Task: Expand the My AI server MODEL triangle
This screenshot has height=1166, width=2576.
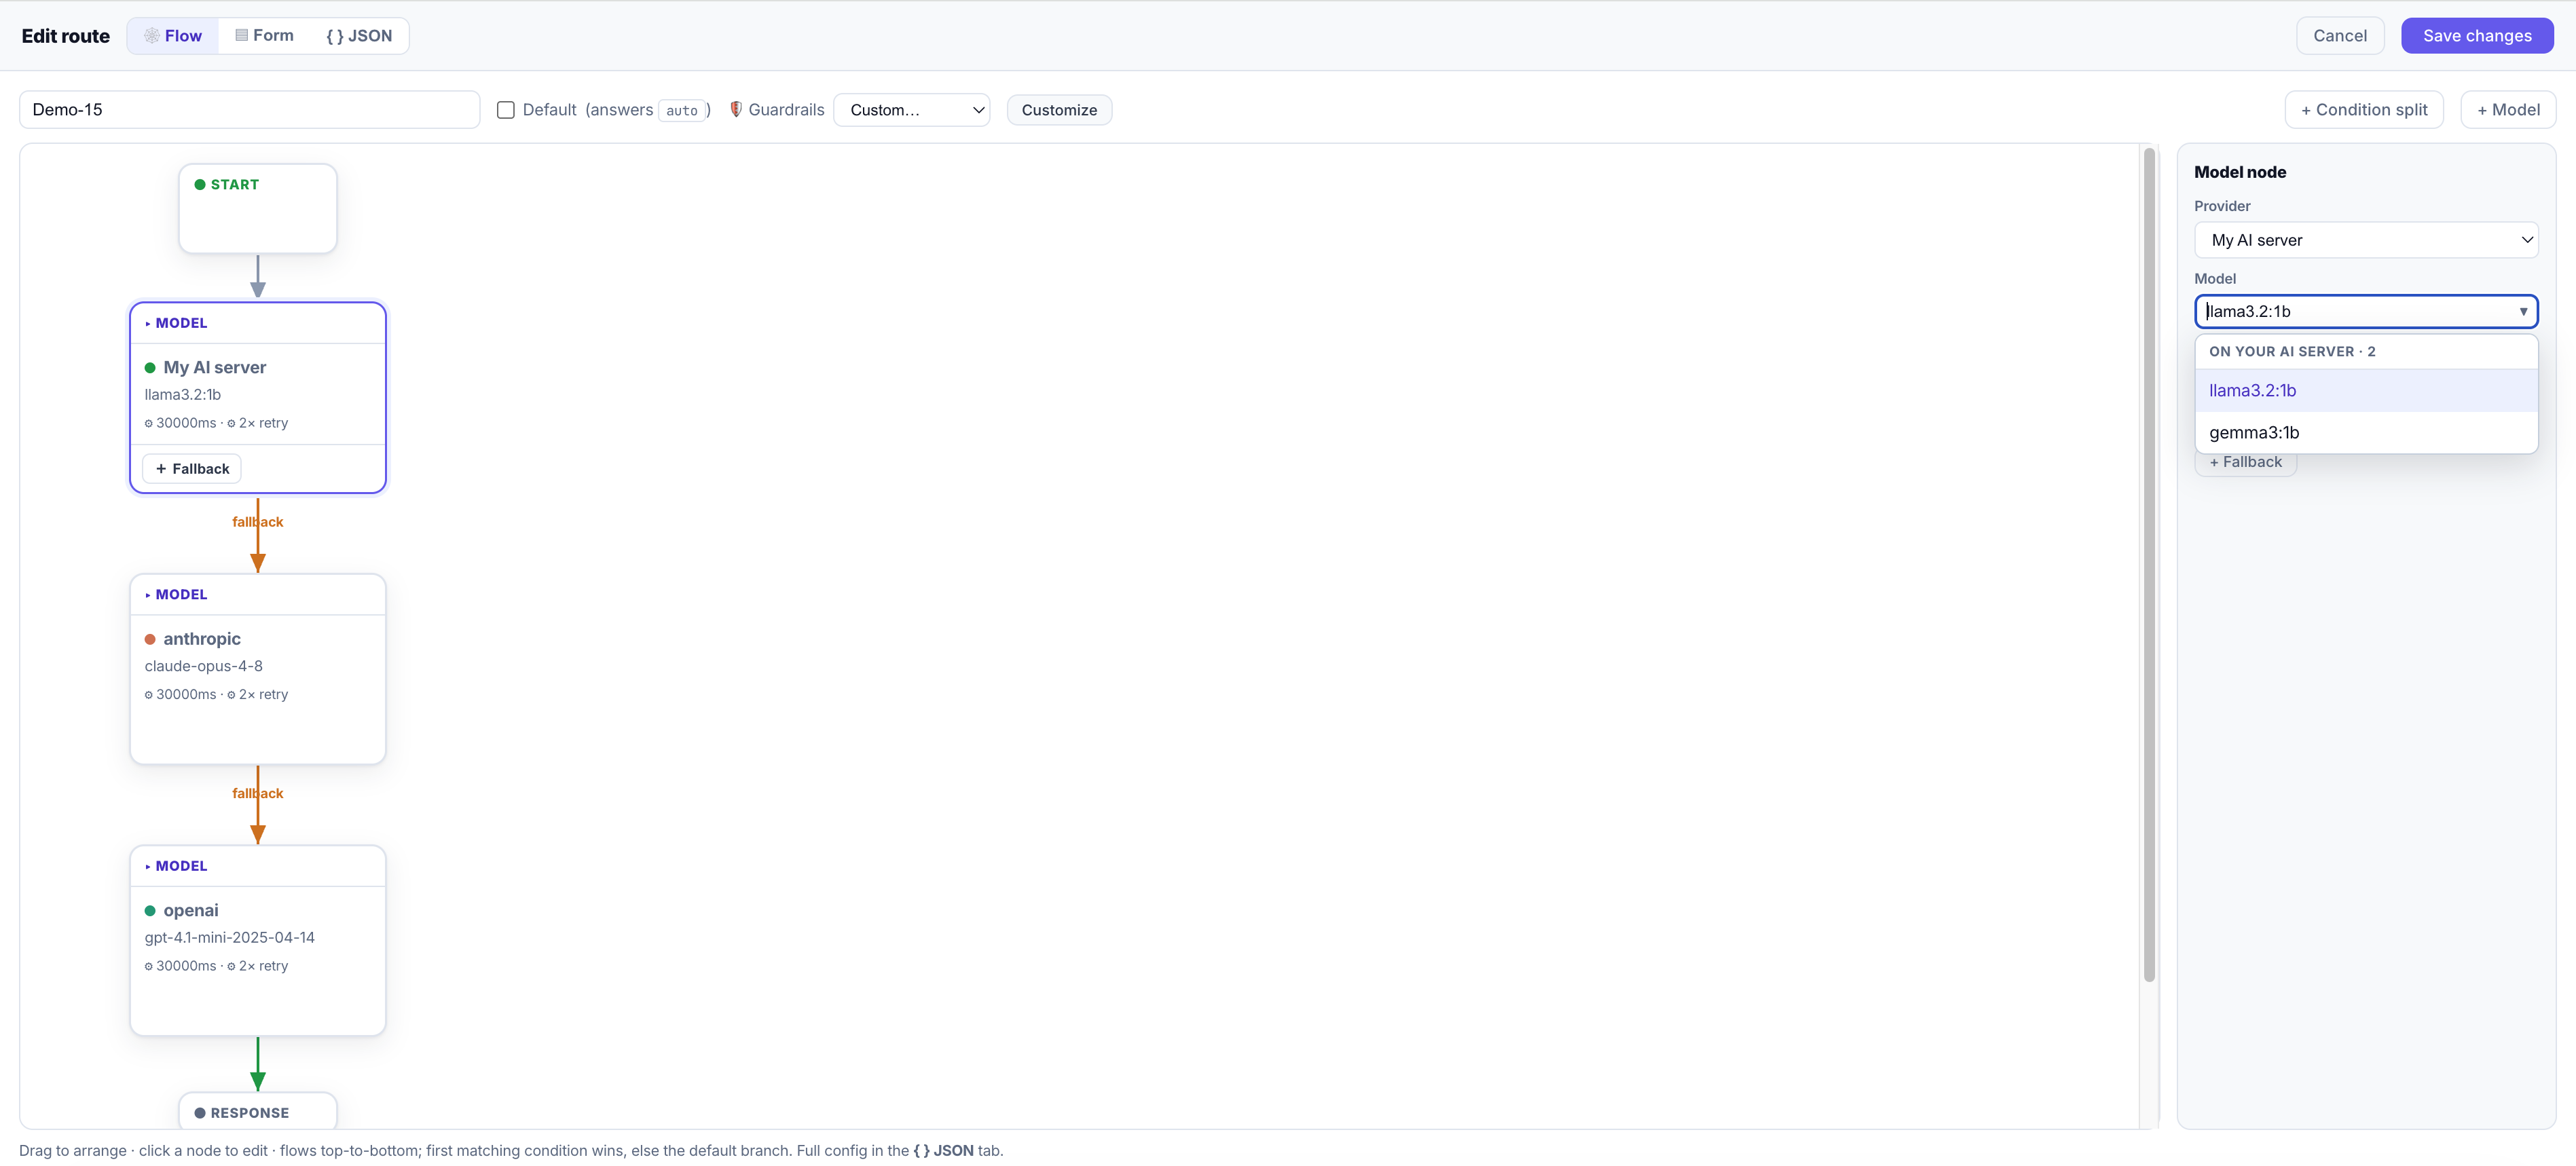Action: 148,324
